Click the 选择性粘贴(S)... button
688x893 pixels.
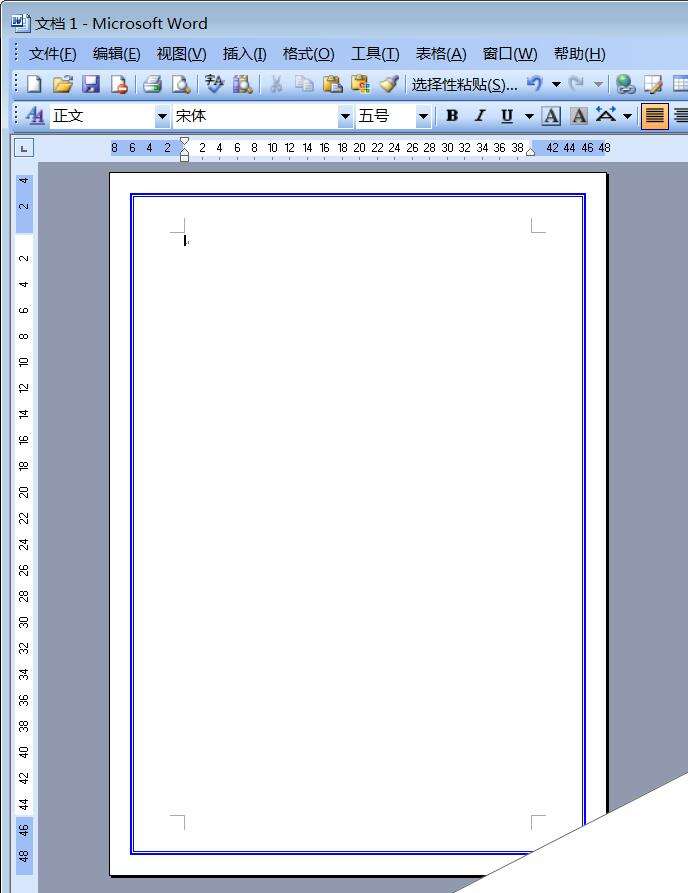point(464,85)
